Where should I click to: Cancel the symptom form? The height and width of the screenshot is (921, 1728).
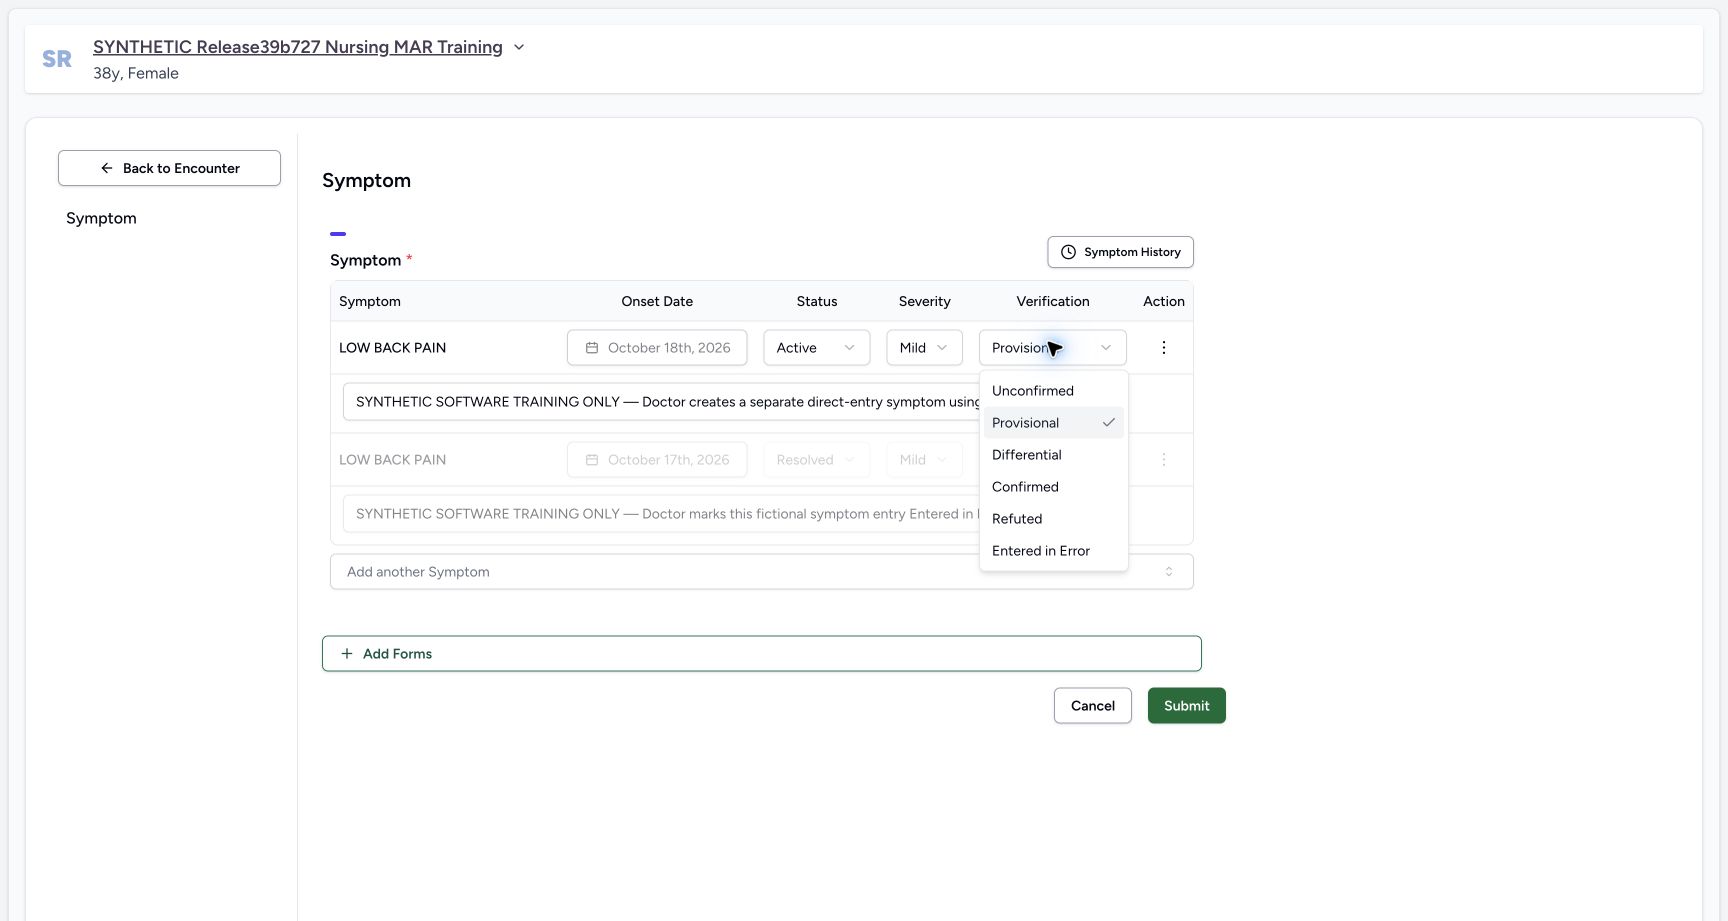pos(1093,706)
